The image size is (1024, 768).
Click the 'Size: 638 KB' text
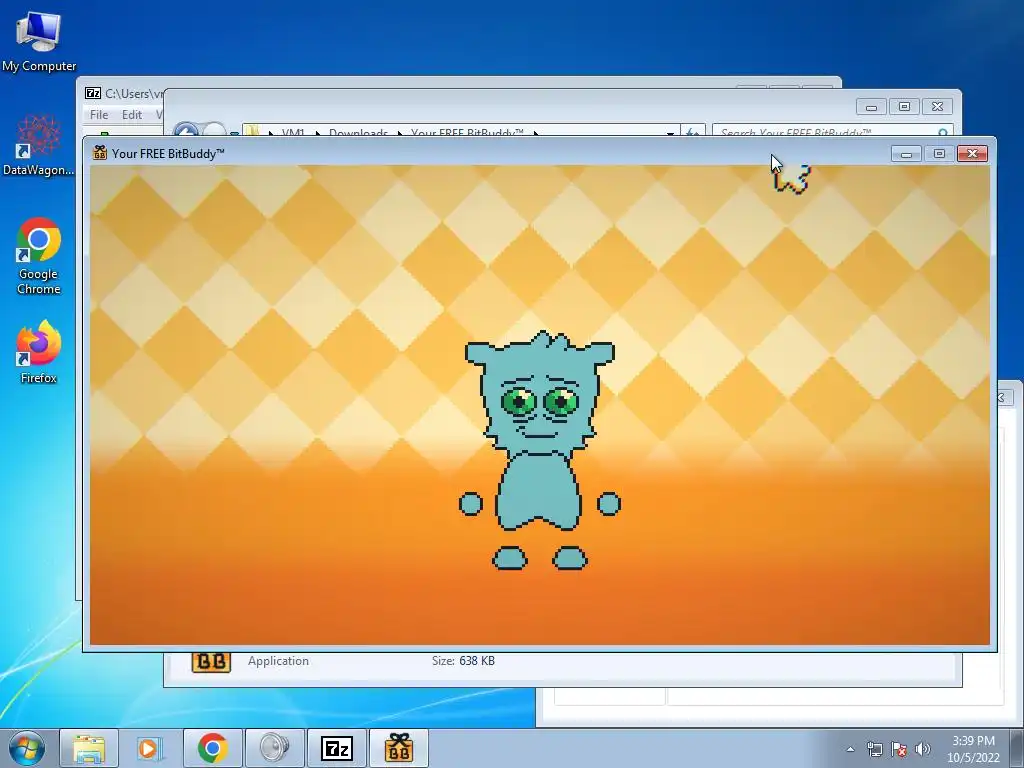463,661
